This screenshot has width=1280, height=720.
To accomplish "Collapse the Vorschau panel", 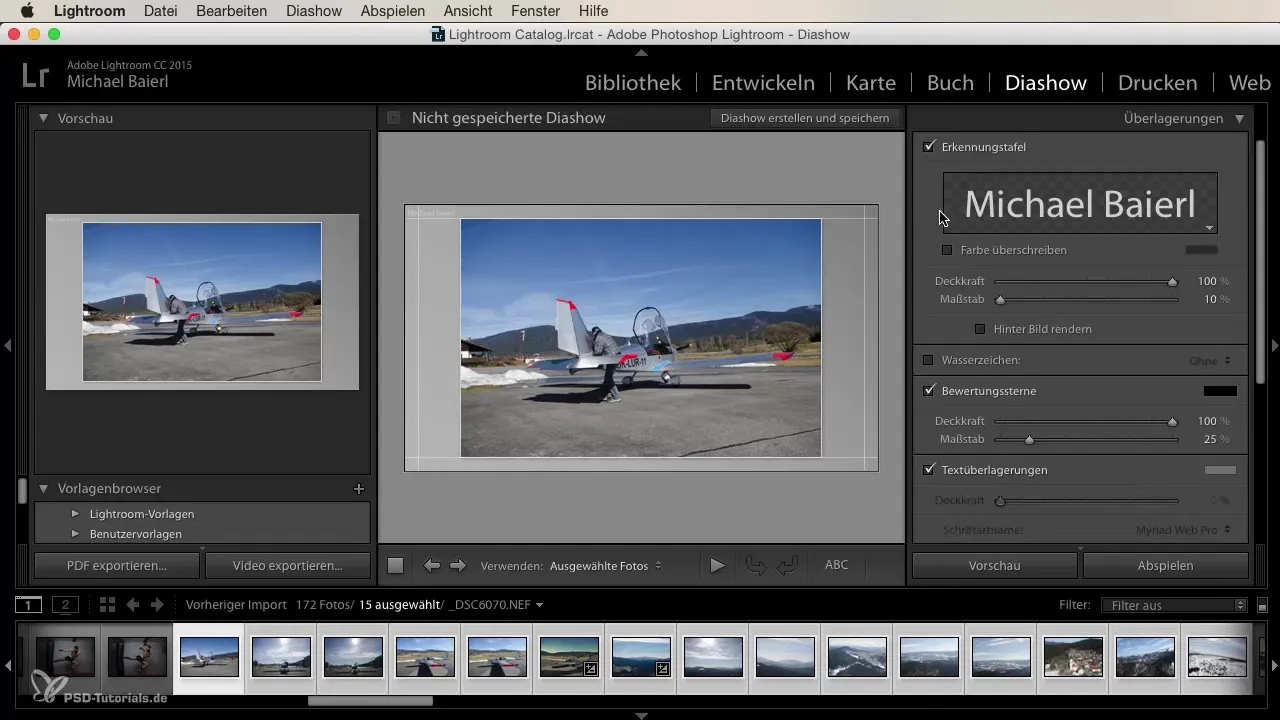I will [44, 118].
